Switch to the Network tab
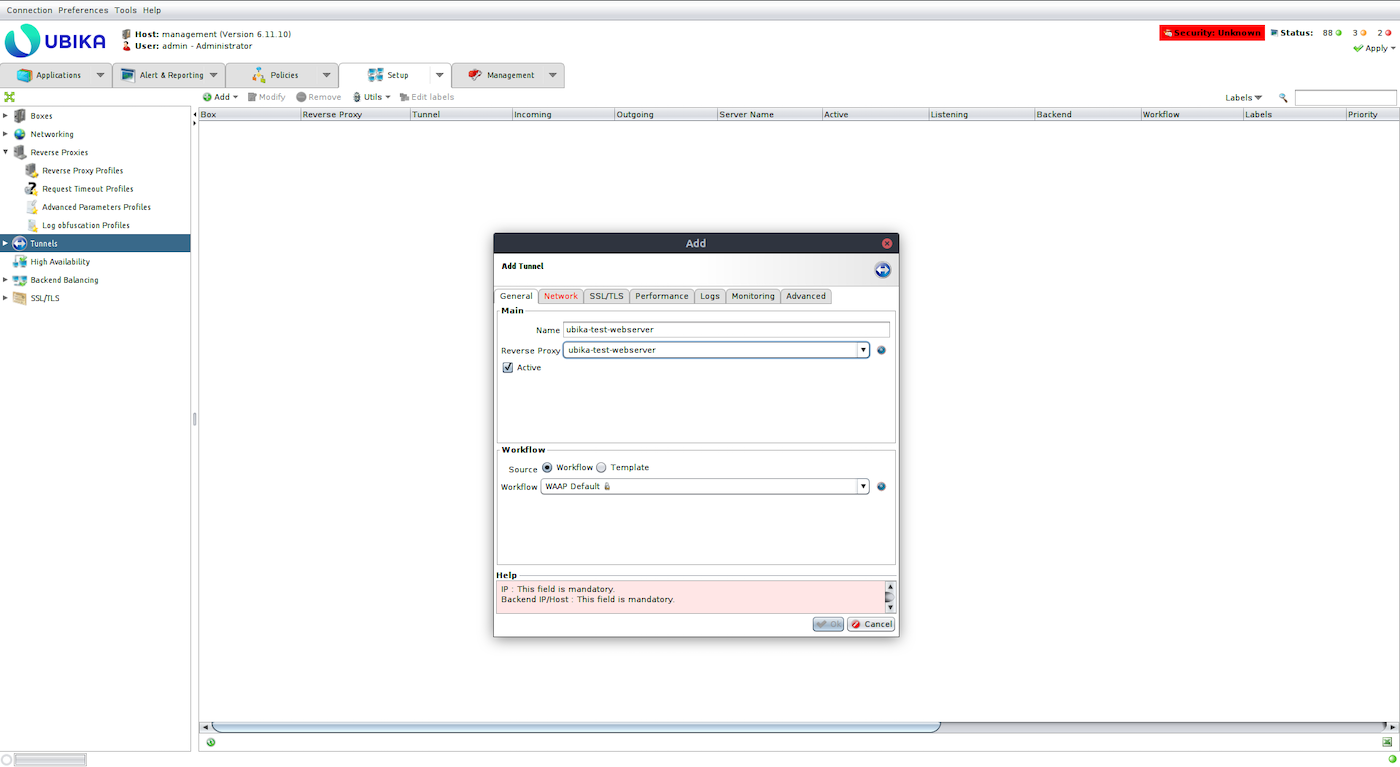Viewport: 1400px width, 767px height. coord(560,296)
